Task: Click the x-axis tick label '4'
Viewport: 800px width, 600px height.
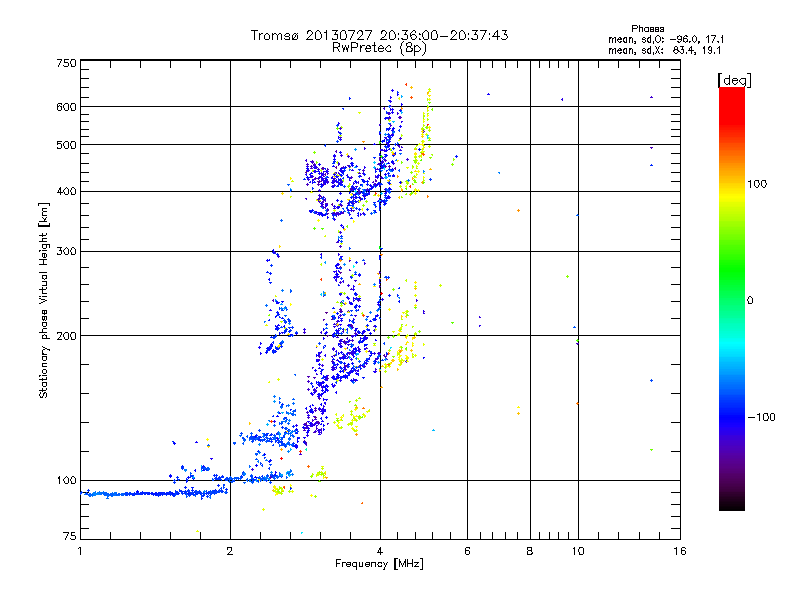Action: (x=380, y=551)
